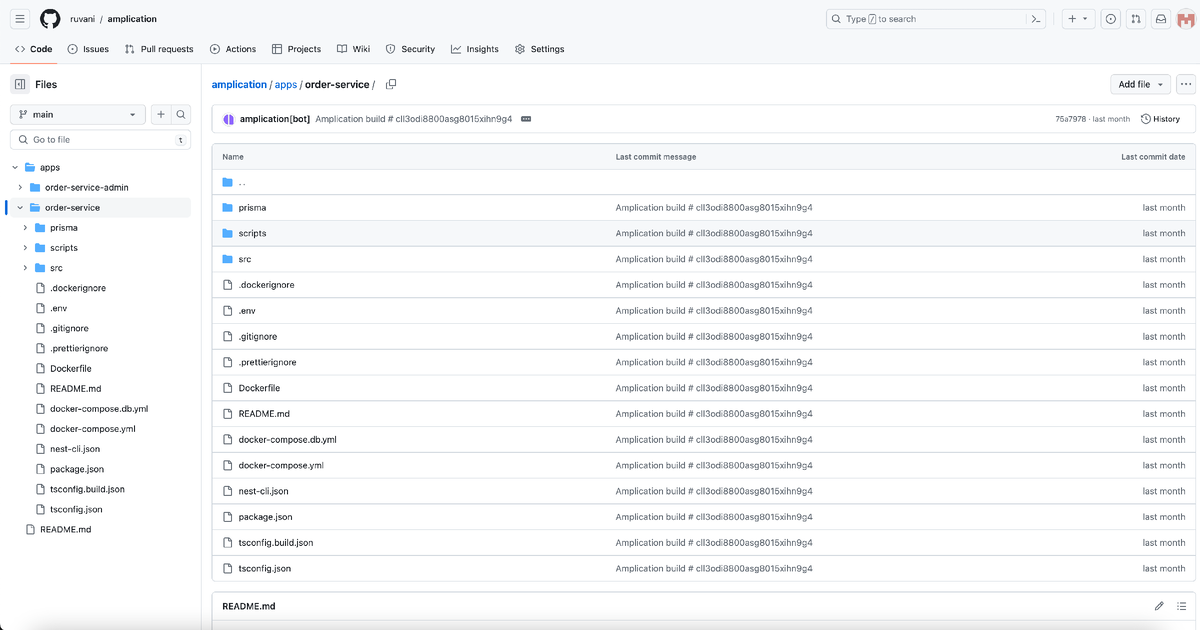The width and height of the screenshot is (1200, 630).
Task: Show README.md outline list icon
Action: pos(1181,606)
